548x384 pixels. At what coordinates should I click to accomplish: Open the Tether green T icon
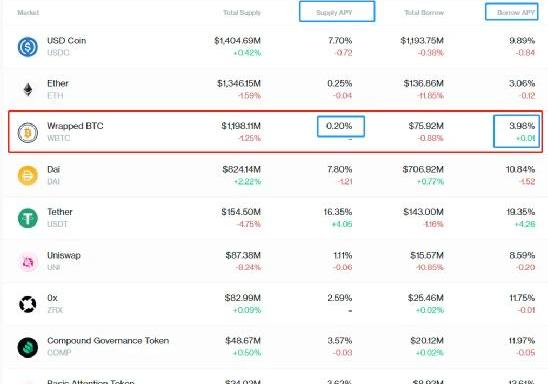[x=28, y=218]
